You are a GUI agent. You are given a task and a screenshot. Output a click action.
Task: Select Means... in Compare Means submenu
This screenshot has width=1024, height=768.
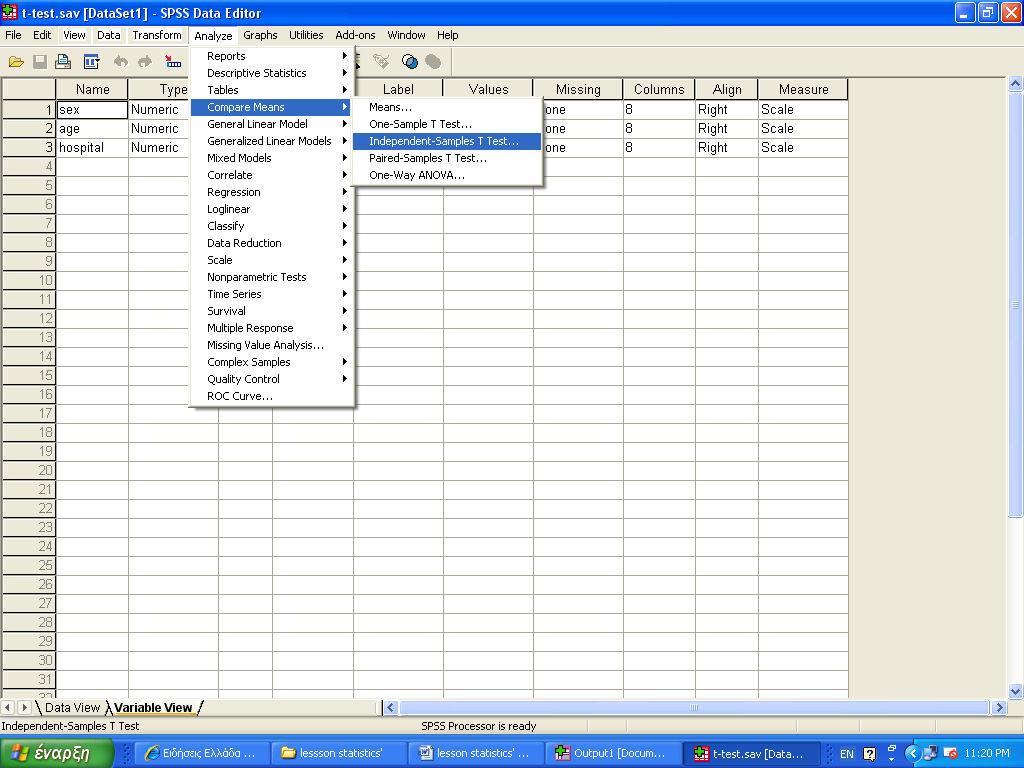[447, 107]
